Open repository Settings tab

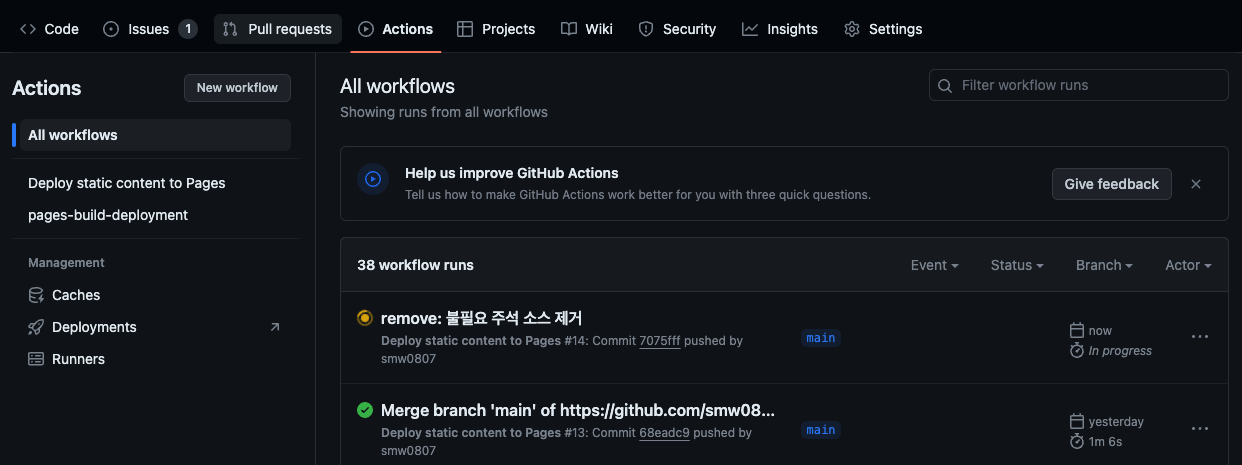tap(883, 29)
